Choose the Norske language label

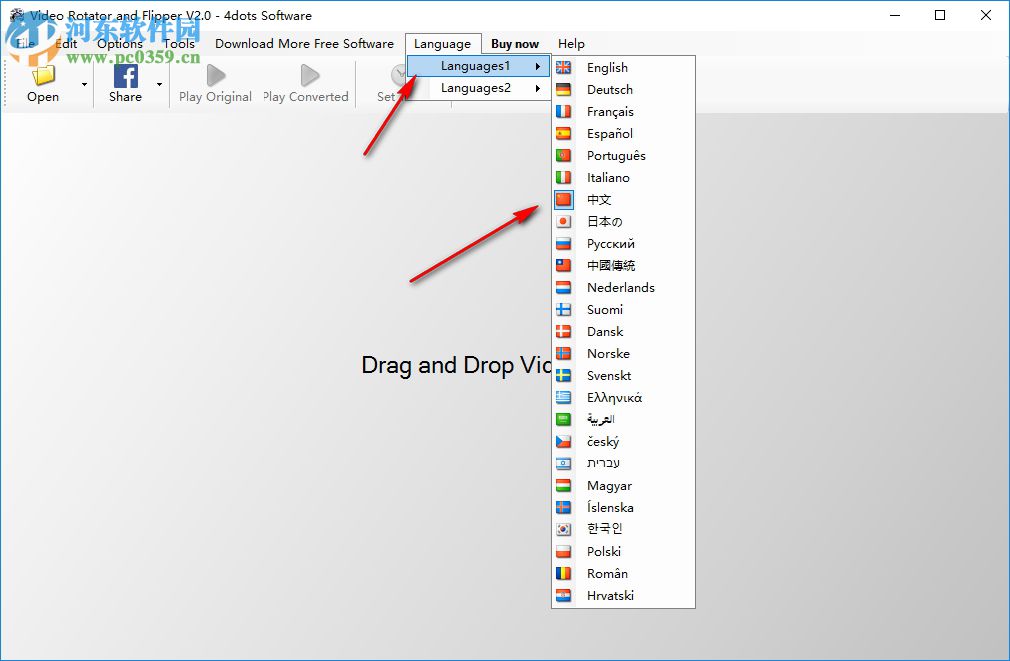[609, 353]
